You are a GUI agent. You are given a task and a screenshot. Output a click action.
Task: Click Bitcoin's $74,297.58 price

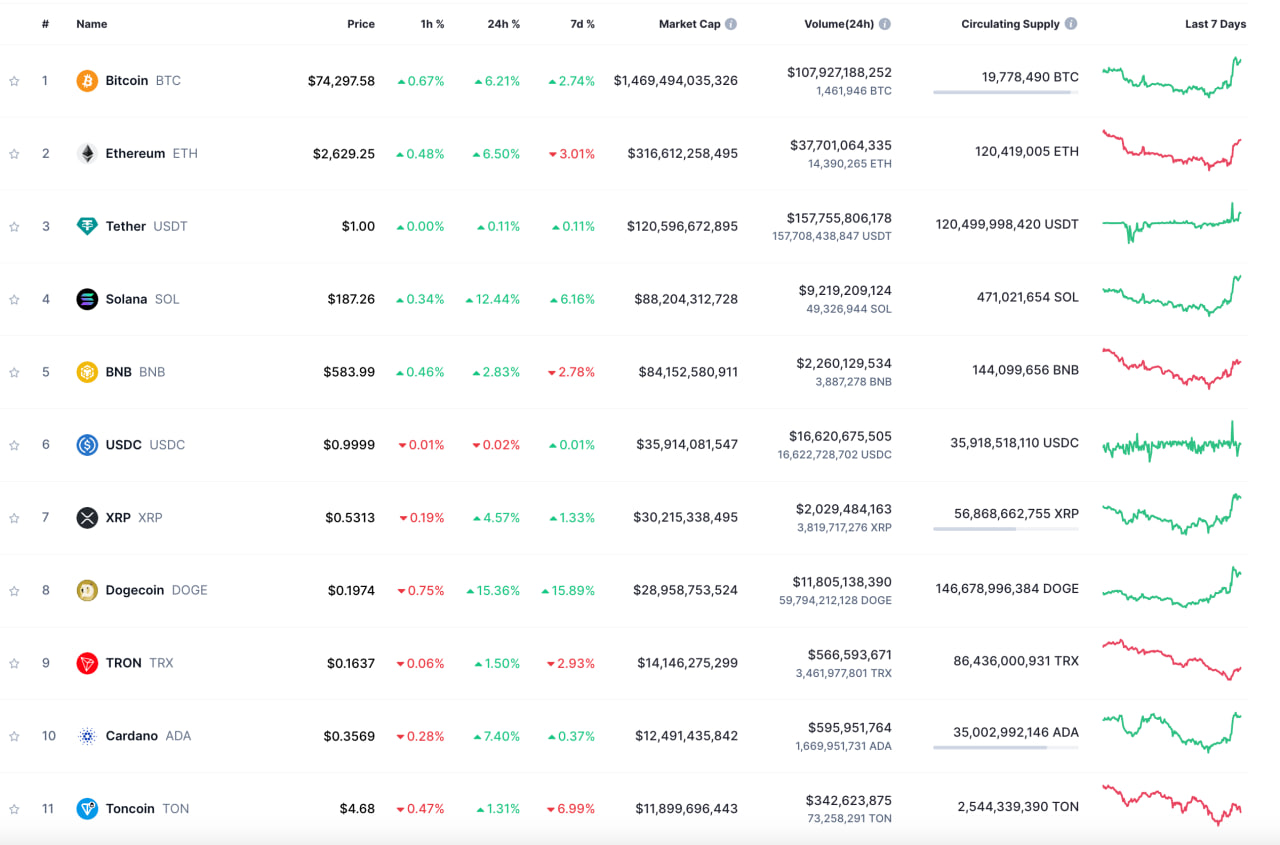click(341, 81)
